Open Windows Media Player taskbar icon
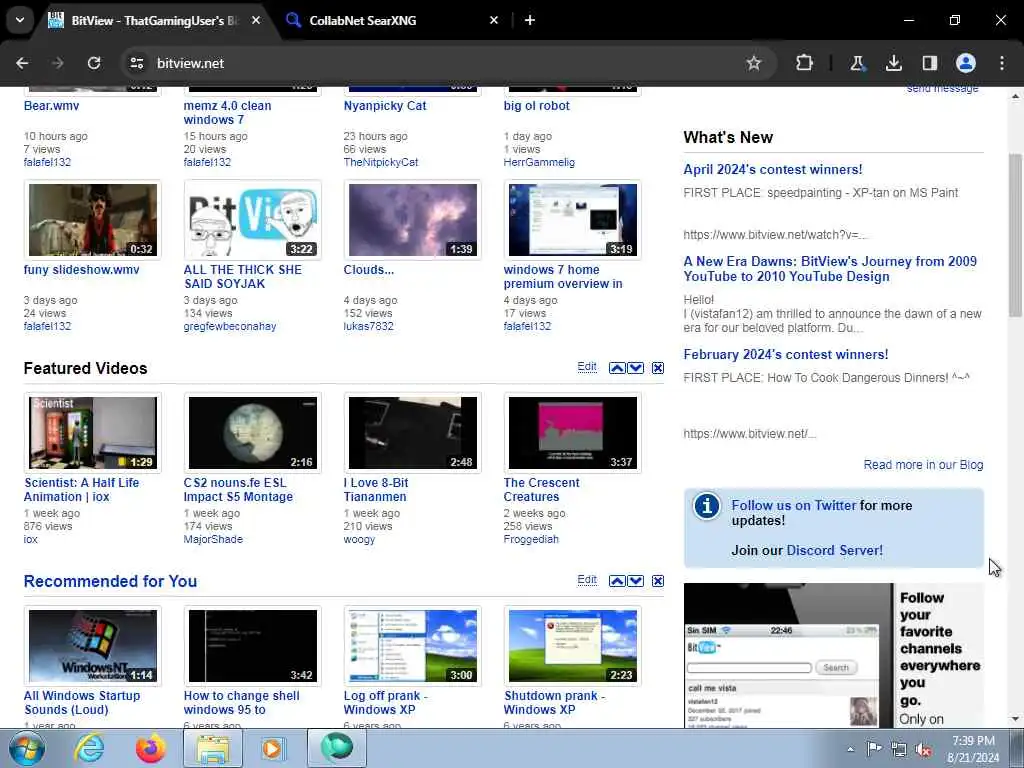Image resolution: width=1024 pixels, height=768 pixels. pyautogui.click(x=274, y=748)
